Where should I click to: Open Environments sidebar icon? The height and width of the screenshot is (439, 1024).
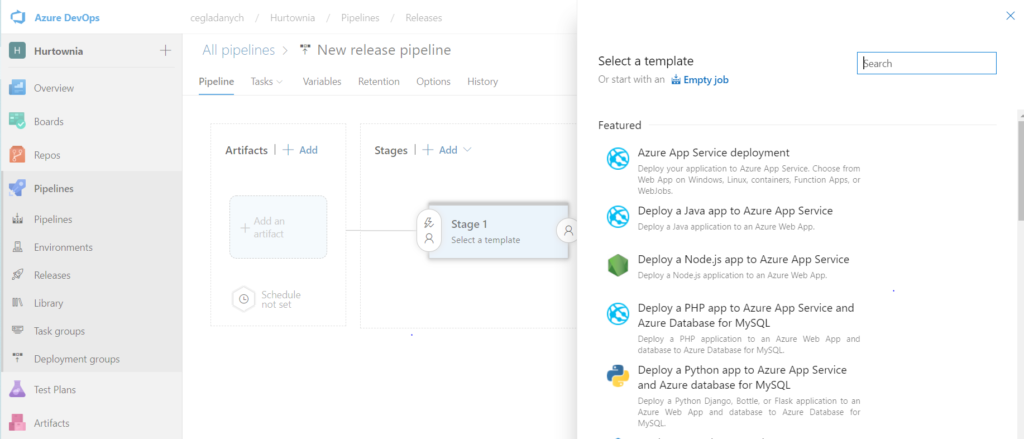click(18, 247)
